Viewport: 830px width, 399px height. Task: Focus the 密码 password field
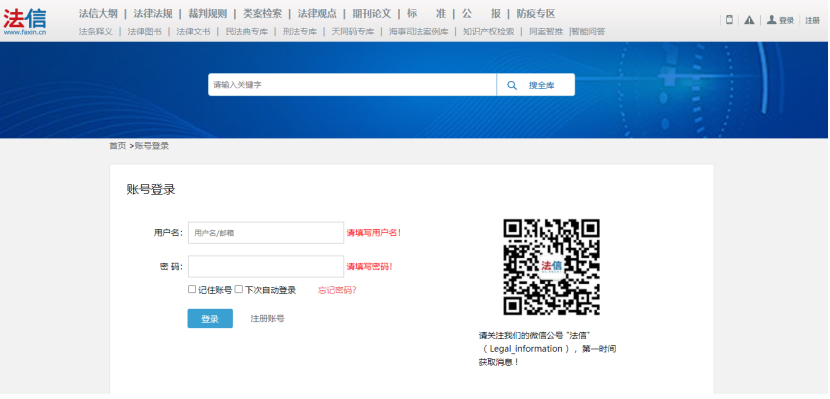266,267
